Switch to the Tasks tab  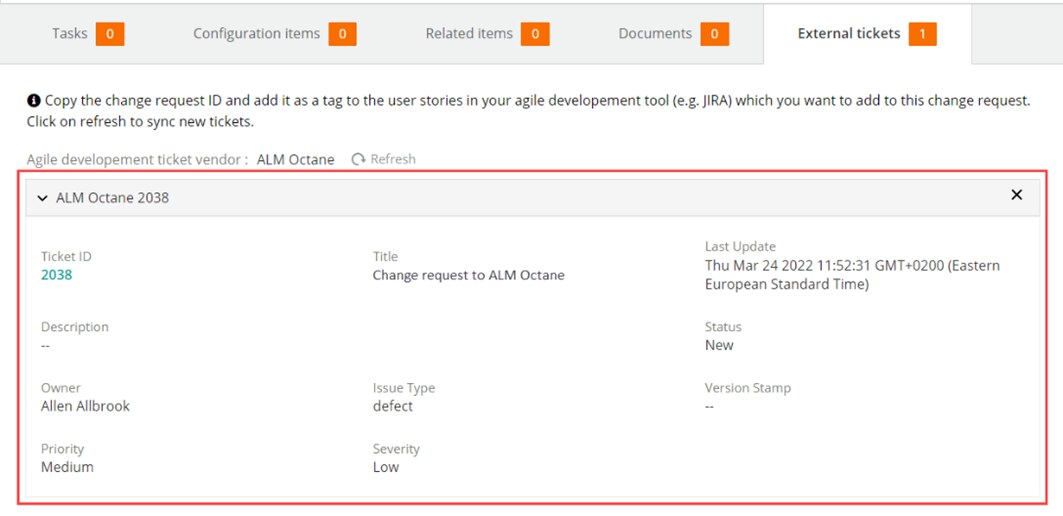click(x=70, y=34)
